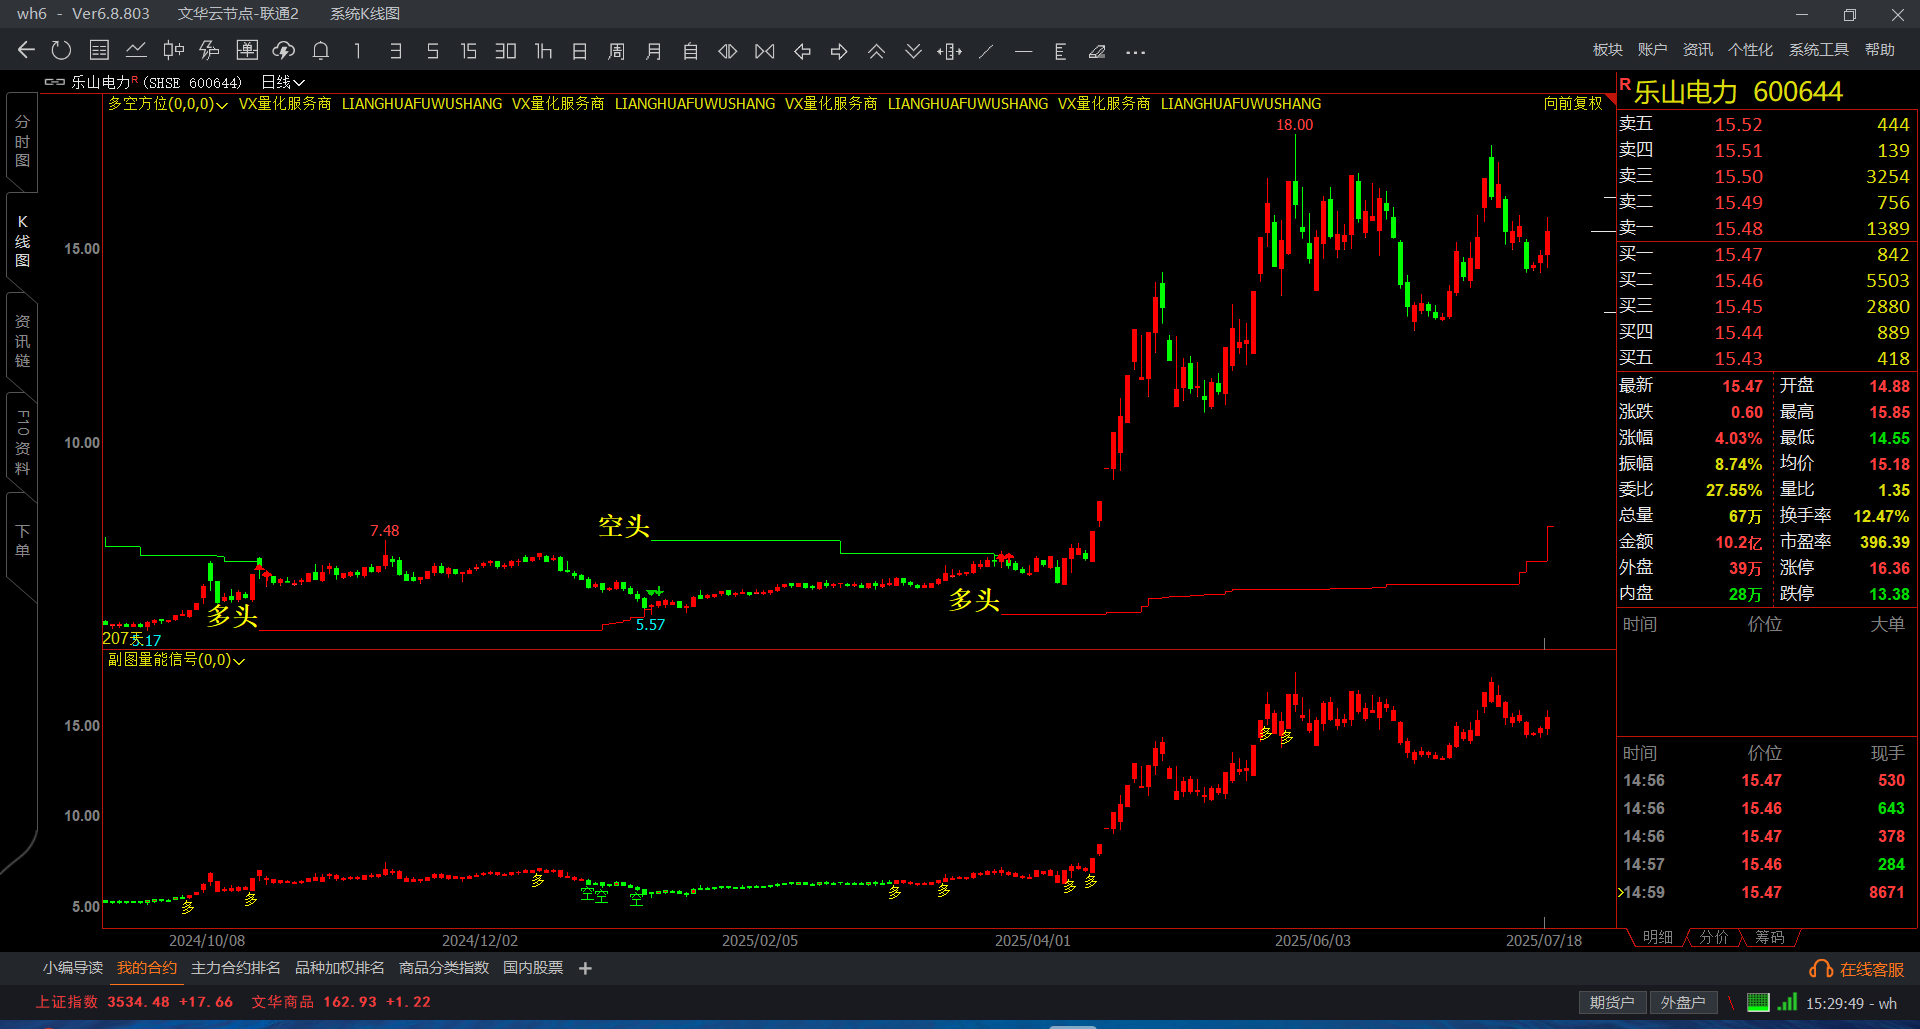Open the 品种加权排名 bottom tab

[340, 968]
